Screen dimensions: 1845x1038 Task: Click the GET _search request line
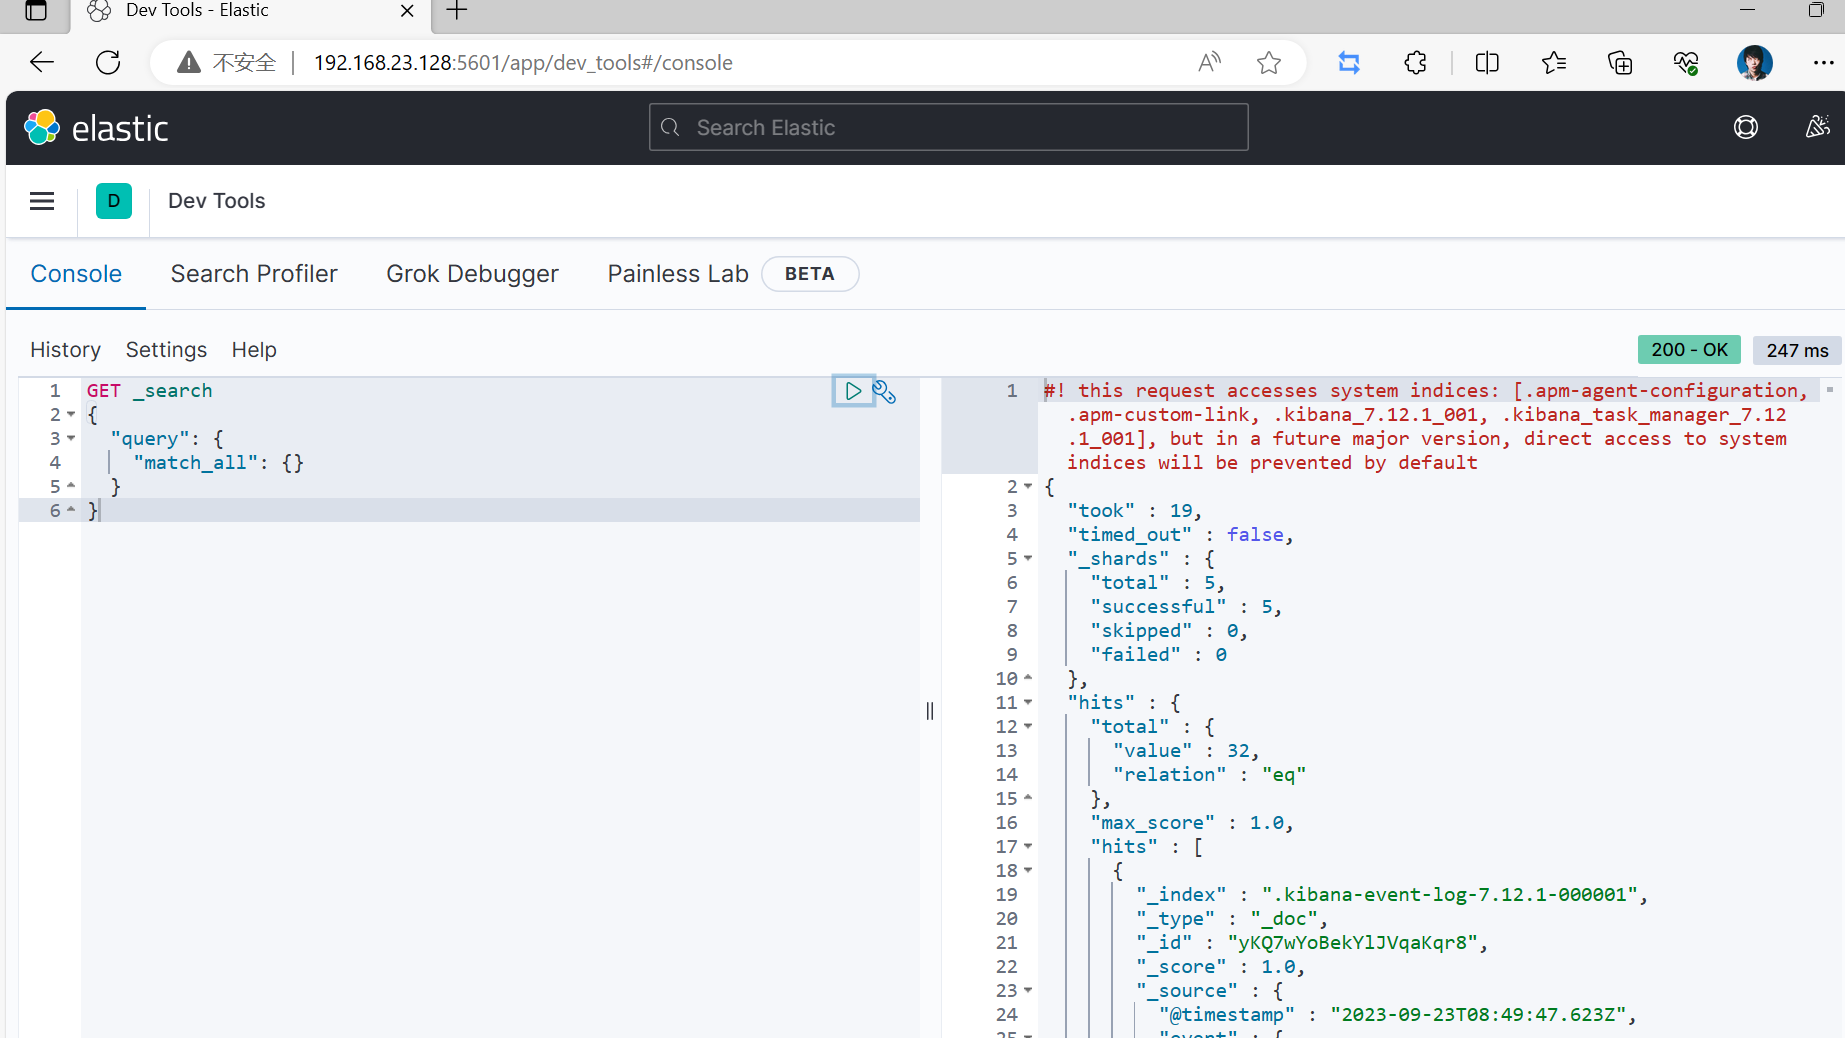tap(150, 391)
